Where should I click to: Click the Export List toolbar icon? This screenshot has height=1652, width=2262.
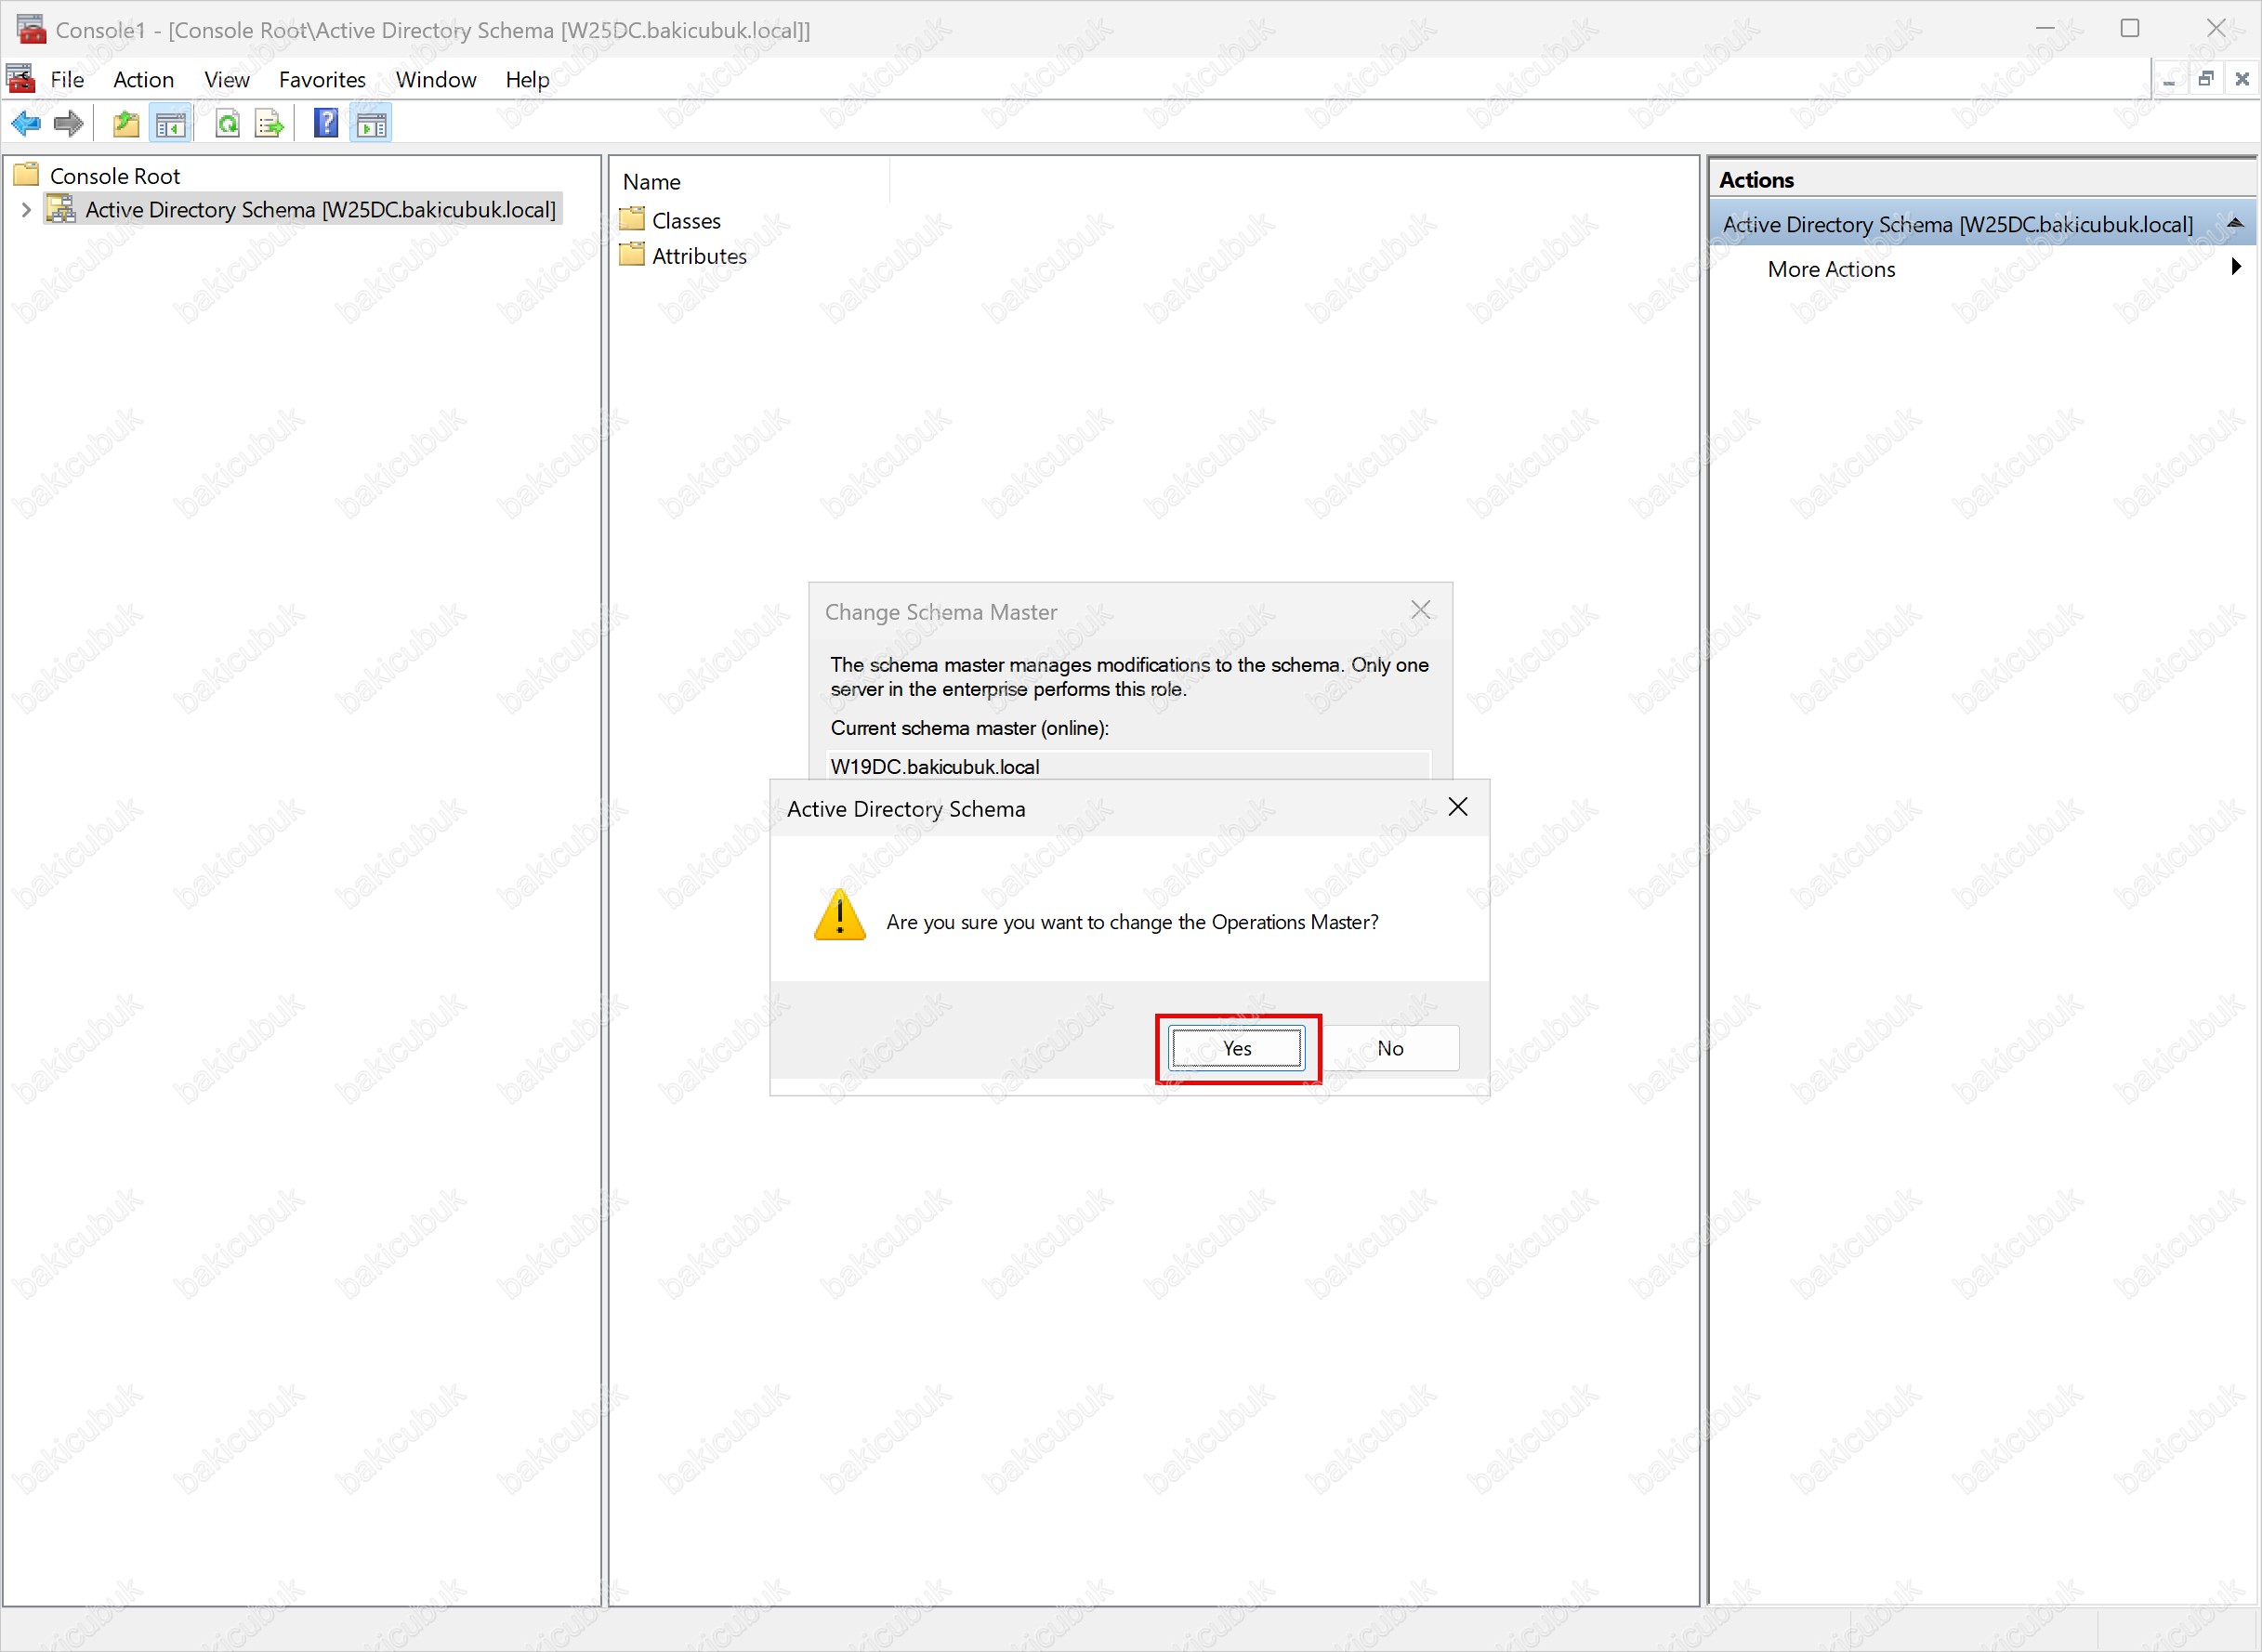click(x=269, y=124)
